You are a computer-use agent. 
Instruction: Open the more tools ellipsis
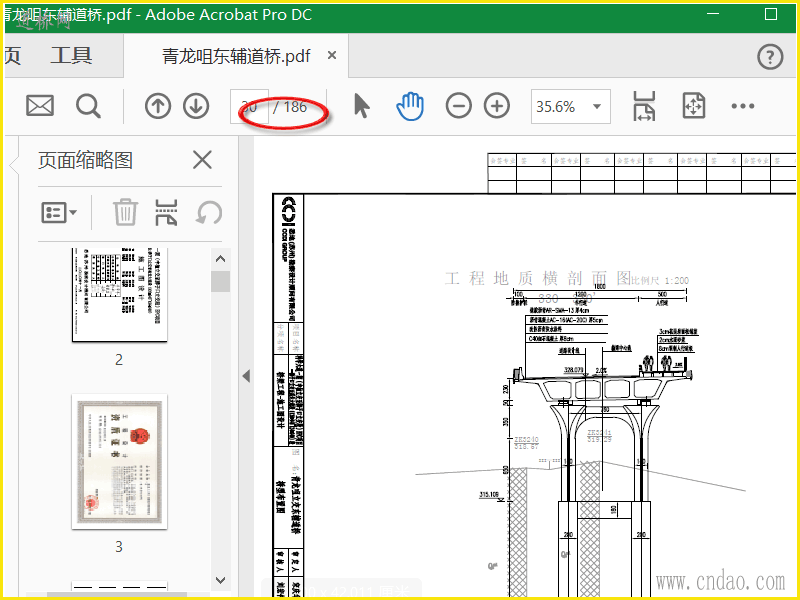(x=742, y=106)
